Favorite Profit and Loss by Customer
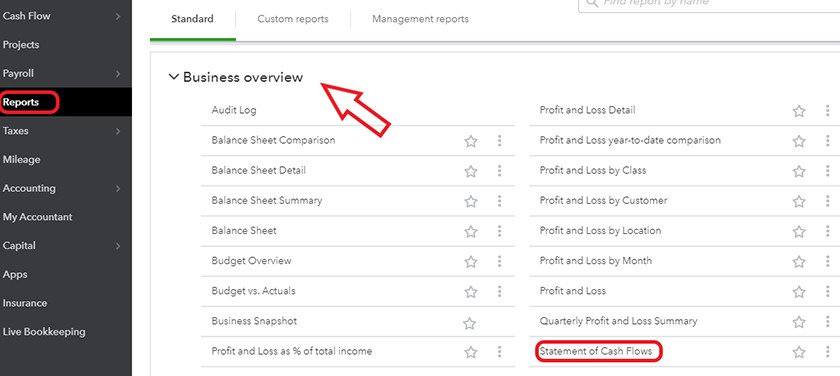The image size is (840, 376). pyautogui.click(x=799, y=201)
